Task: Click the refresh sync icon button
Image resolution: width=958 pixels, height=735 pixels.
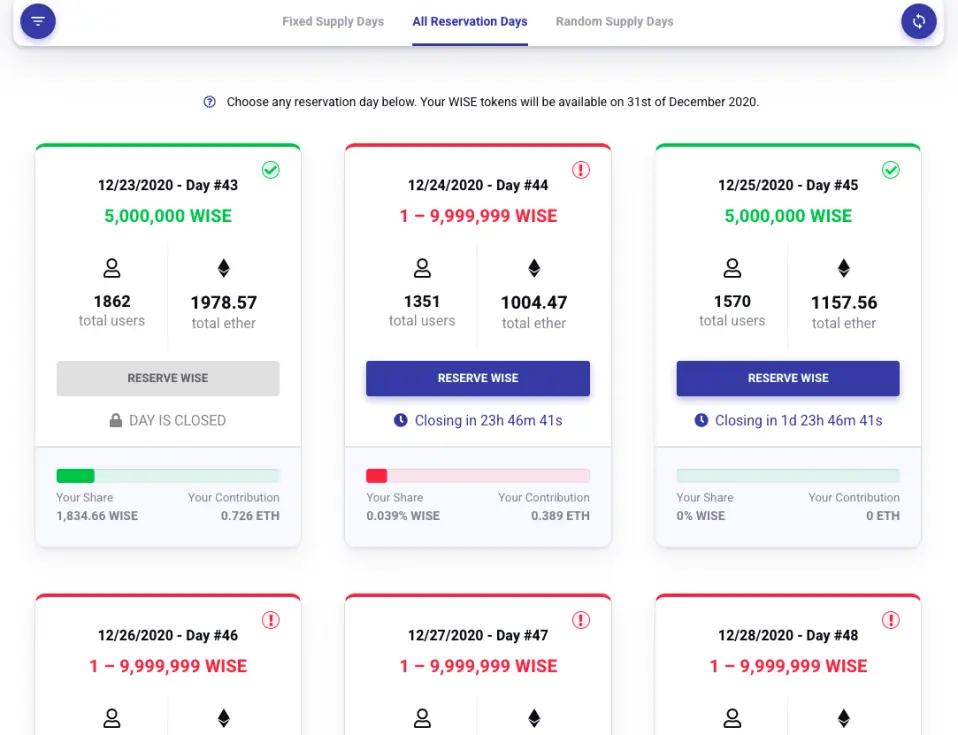Action: click(918, 21)
